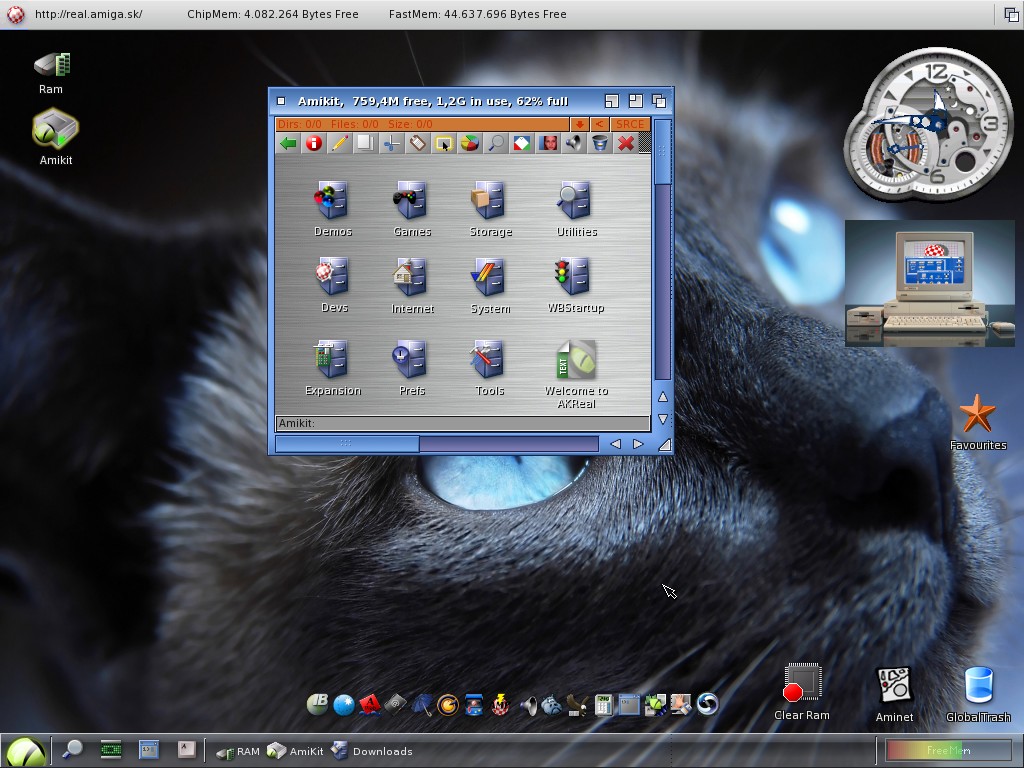
Task: Toggle the SRCE source button
Action: (x=630, y=124)
